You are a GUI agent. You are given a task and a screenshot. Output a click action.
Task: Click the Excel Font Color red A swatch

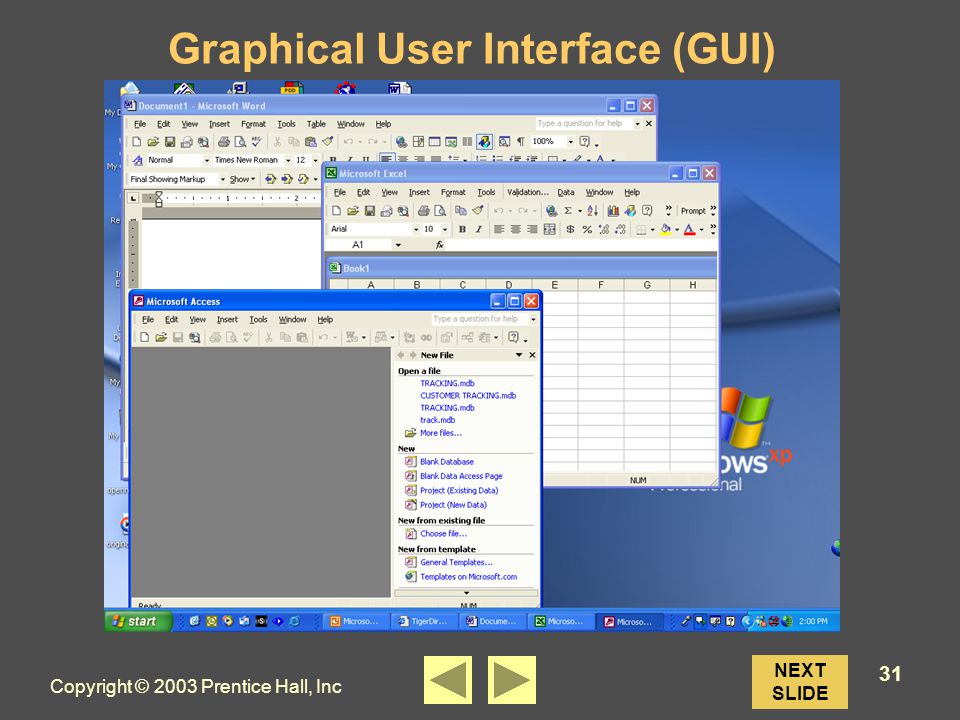(689, 229)
